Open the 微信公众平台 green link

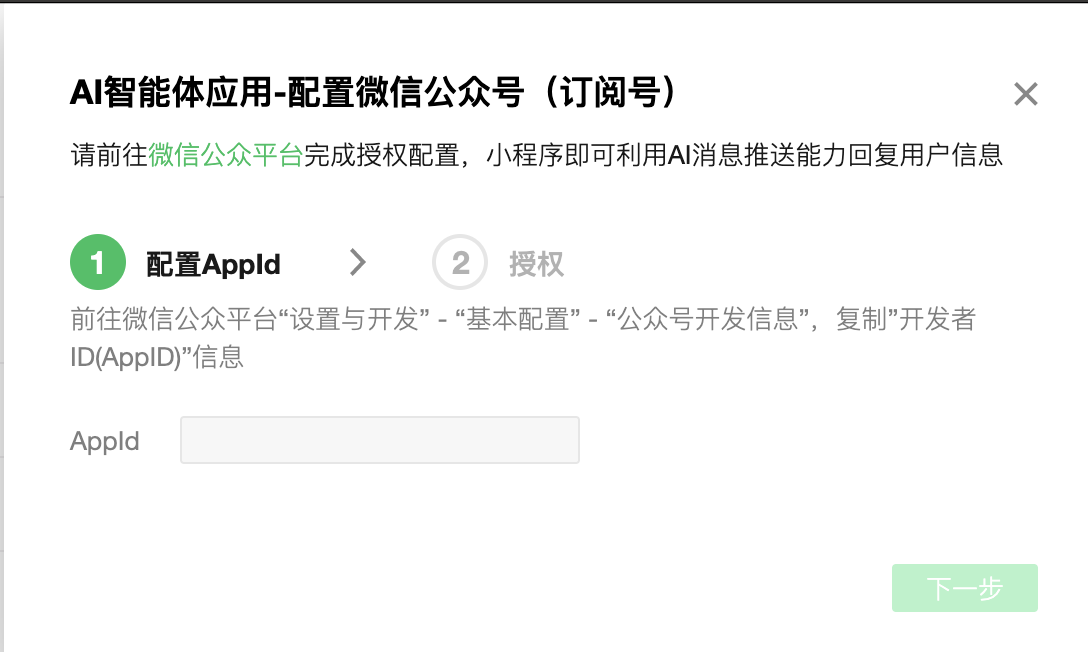(226, 155)
